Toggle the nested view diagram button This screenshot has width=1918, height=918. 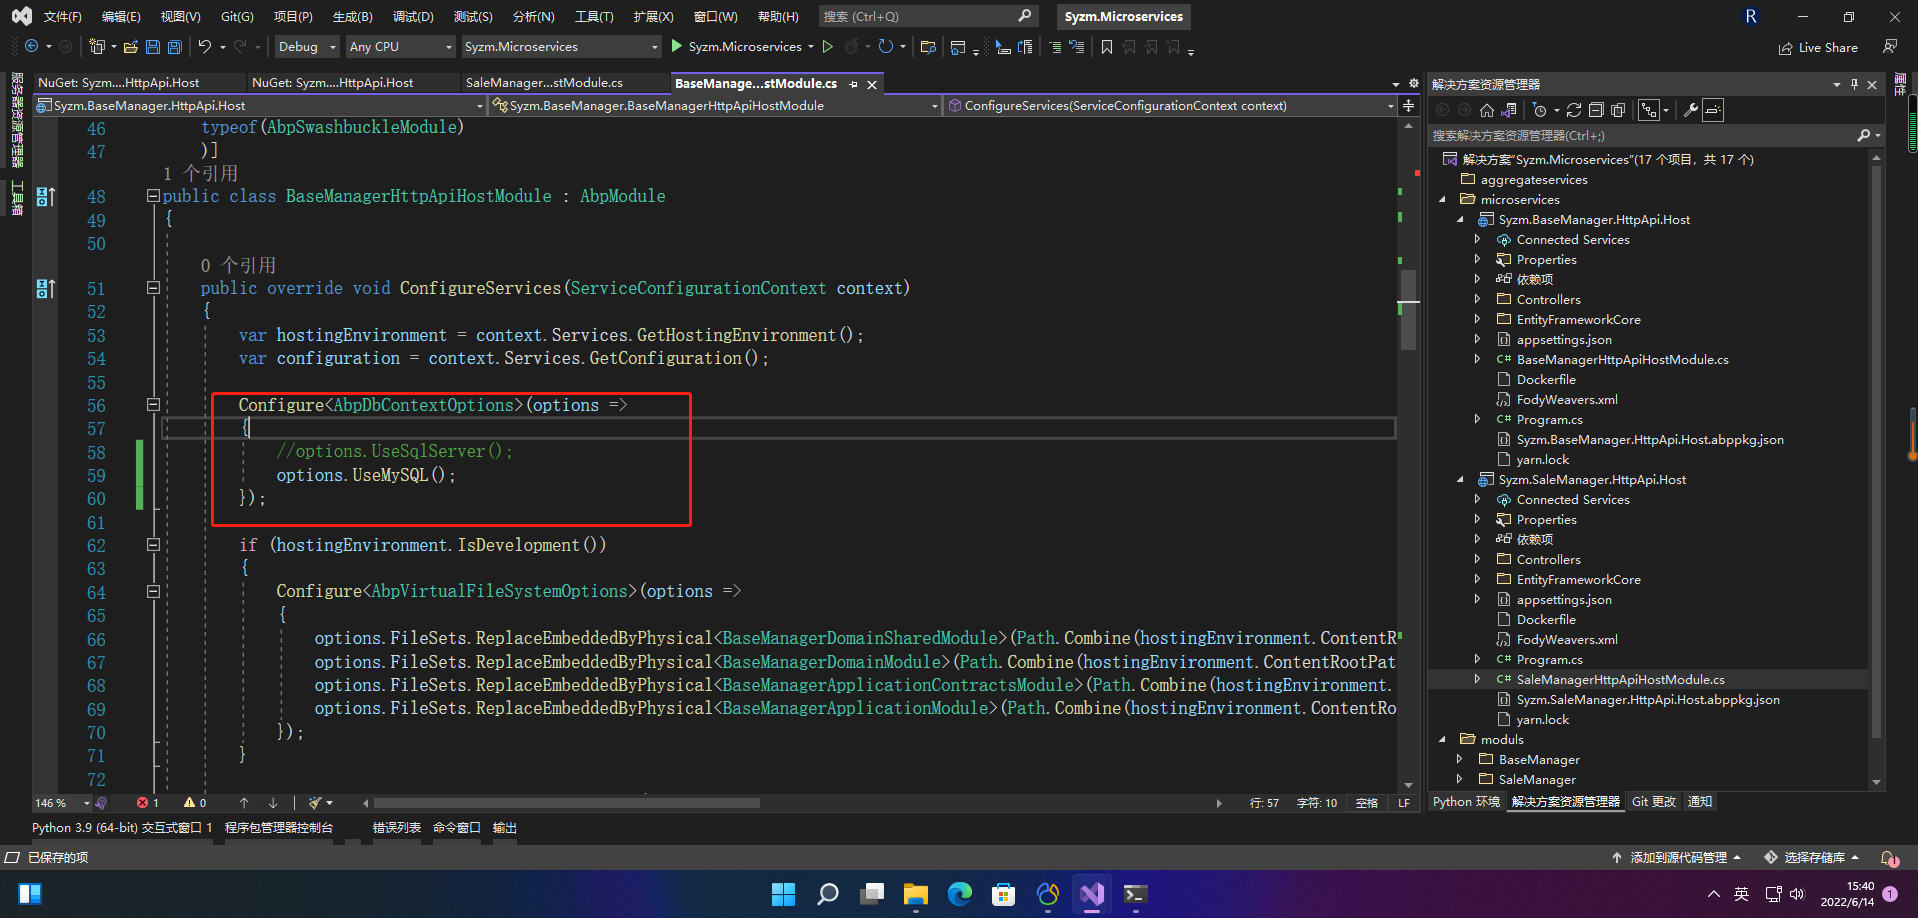tap(1649, 110)
